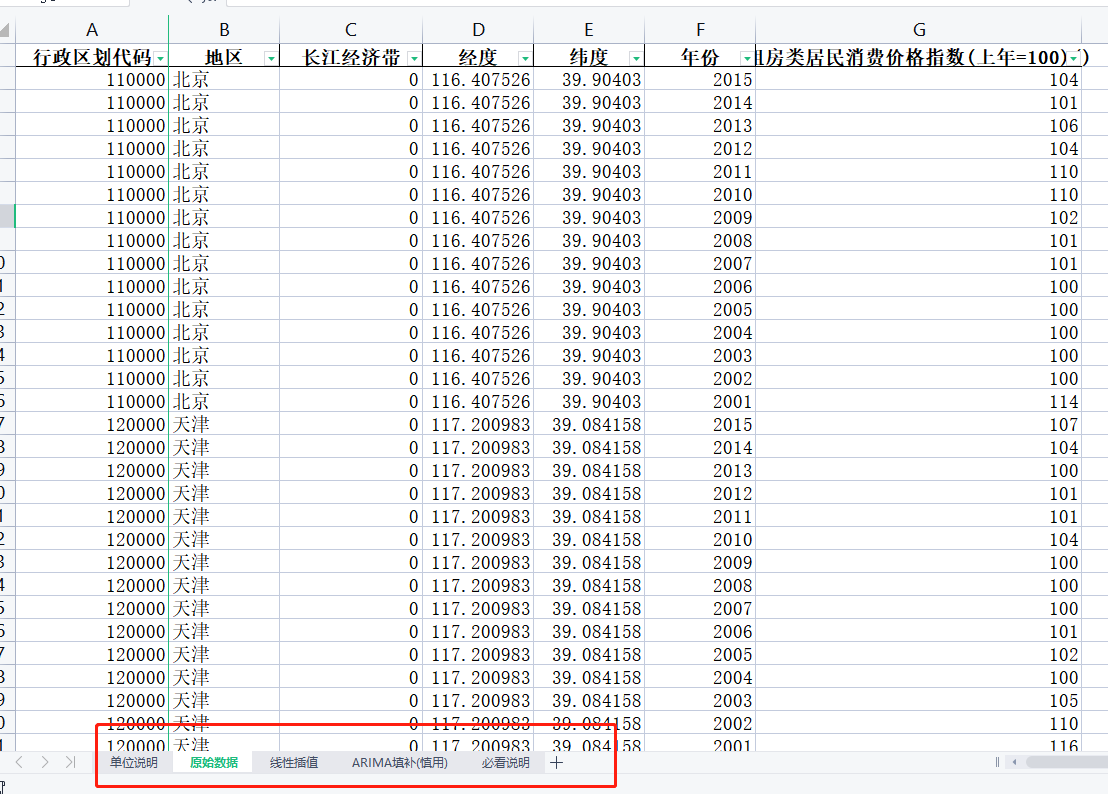Click the 行政区划代码 header cell
Image resolution: width=1108 pixels, height=794 pixels.
[92, 57]
